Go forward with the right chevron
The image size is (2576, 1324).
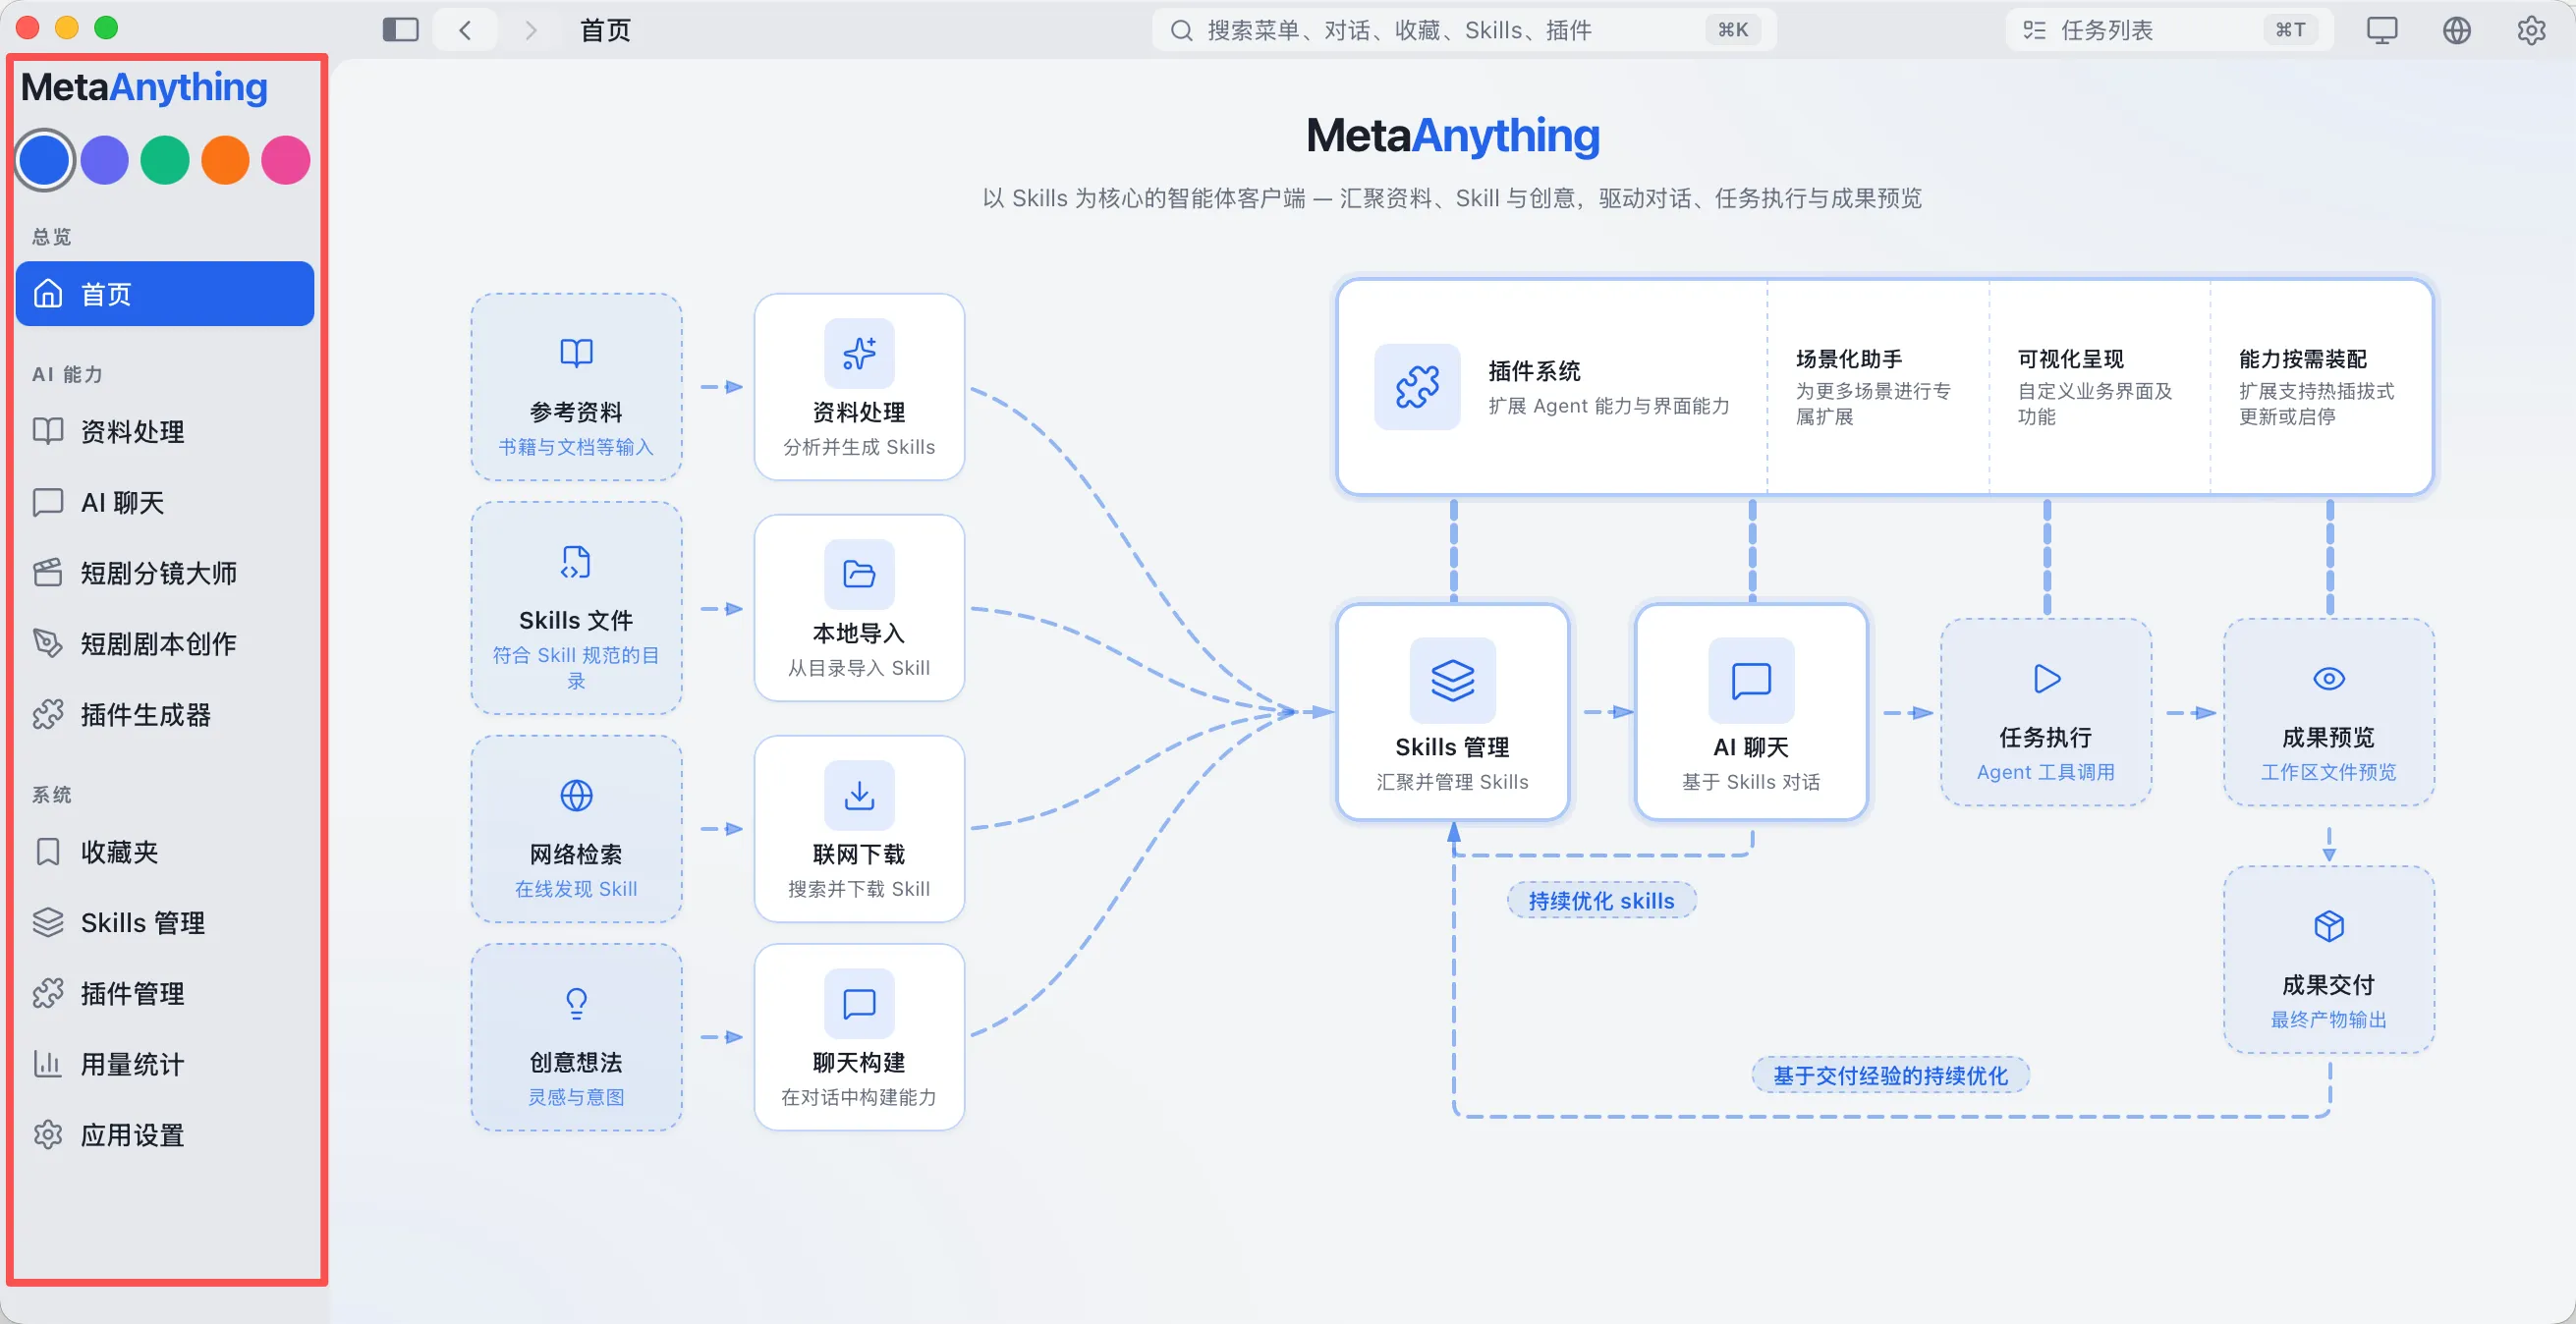(x=530, y=30)
